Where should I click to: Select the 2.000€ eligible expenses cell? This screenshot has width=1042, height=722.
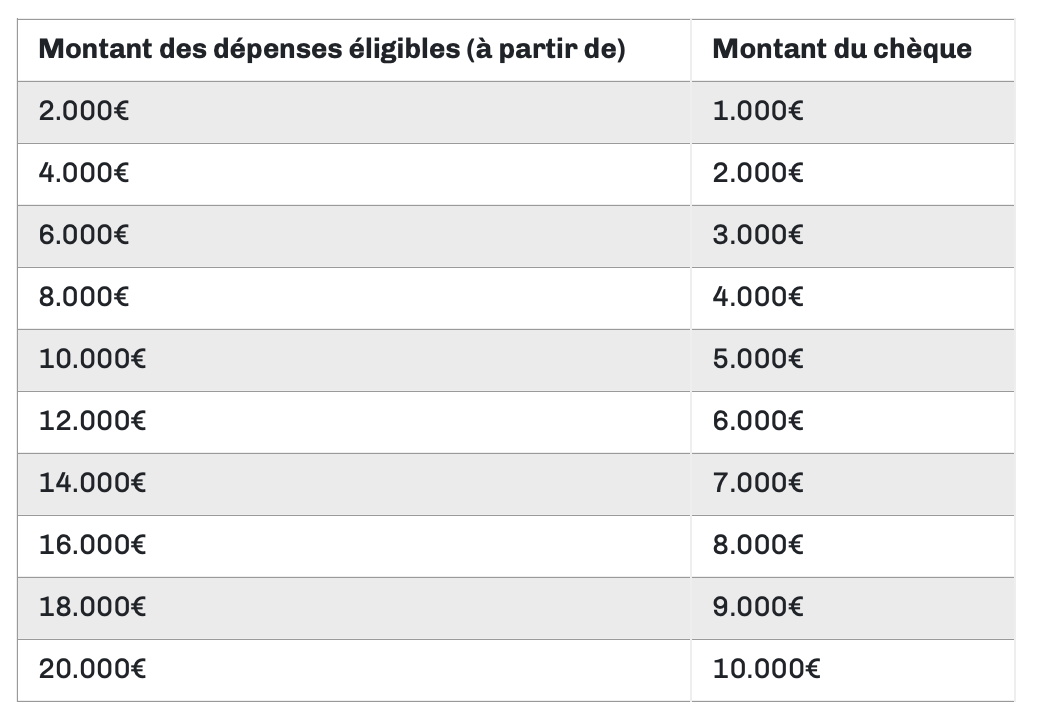coord(84,111)
